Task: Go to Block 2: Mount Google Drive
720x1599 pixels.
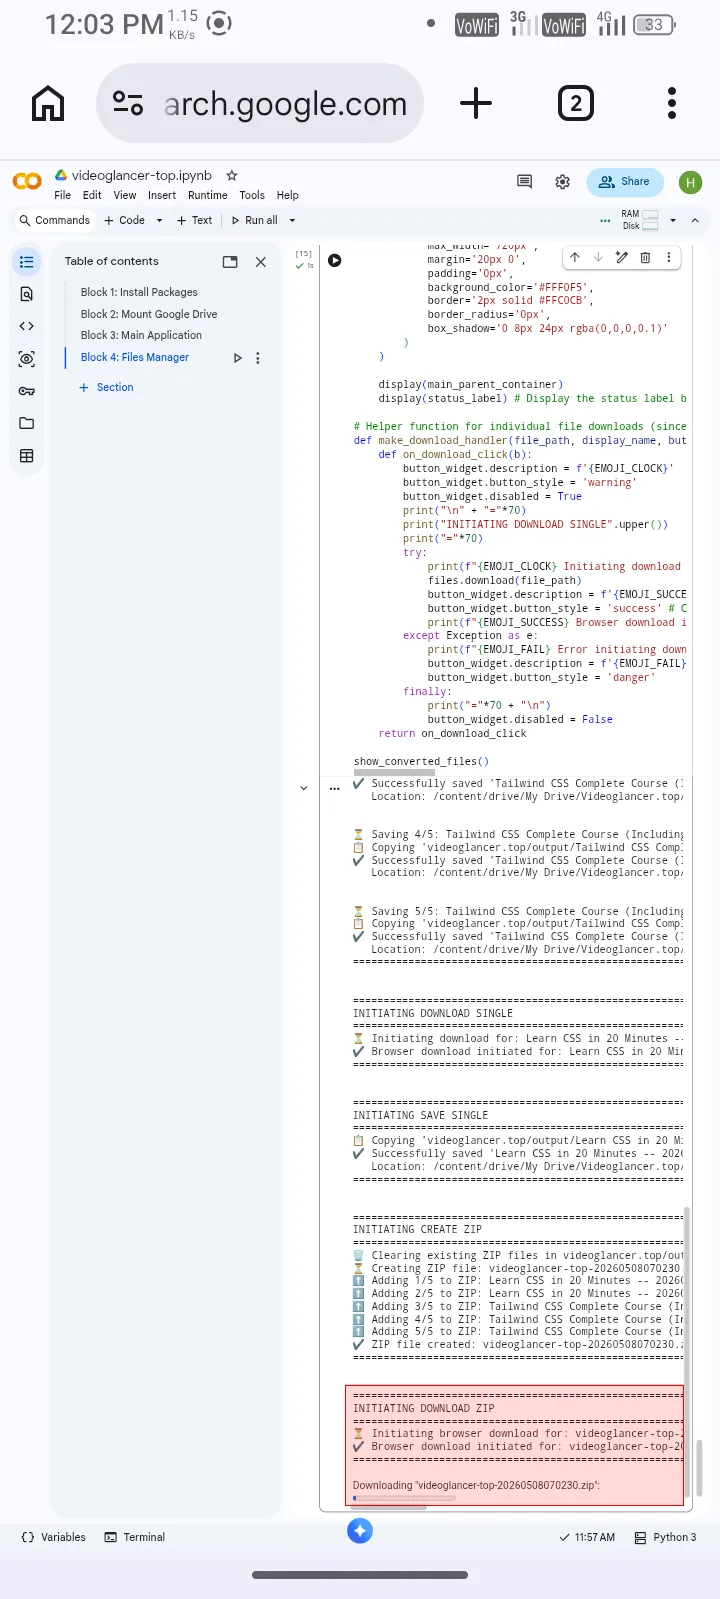Action: [149, 314]
